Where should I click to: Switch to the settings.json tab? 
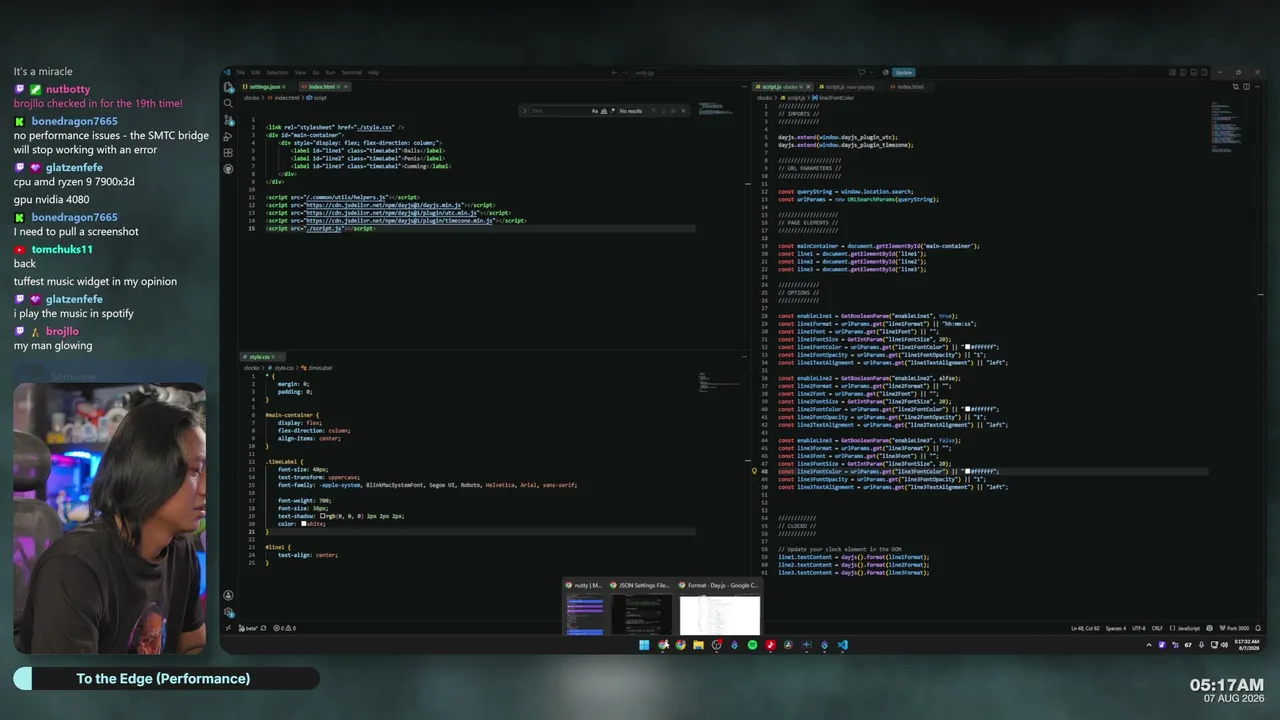(x=269, y=87)
